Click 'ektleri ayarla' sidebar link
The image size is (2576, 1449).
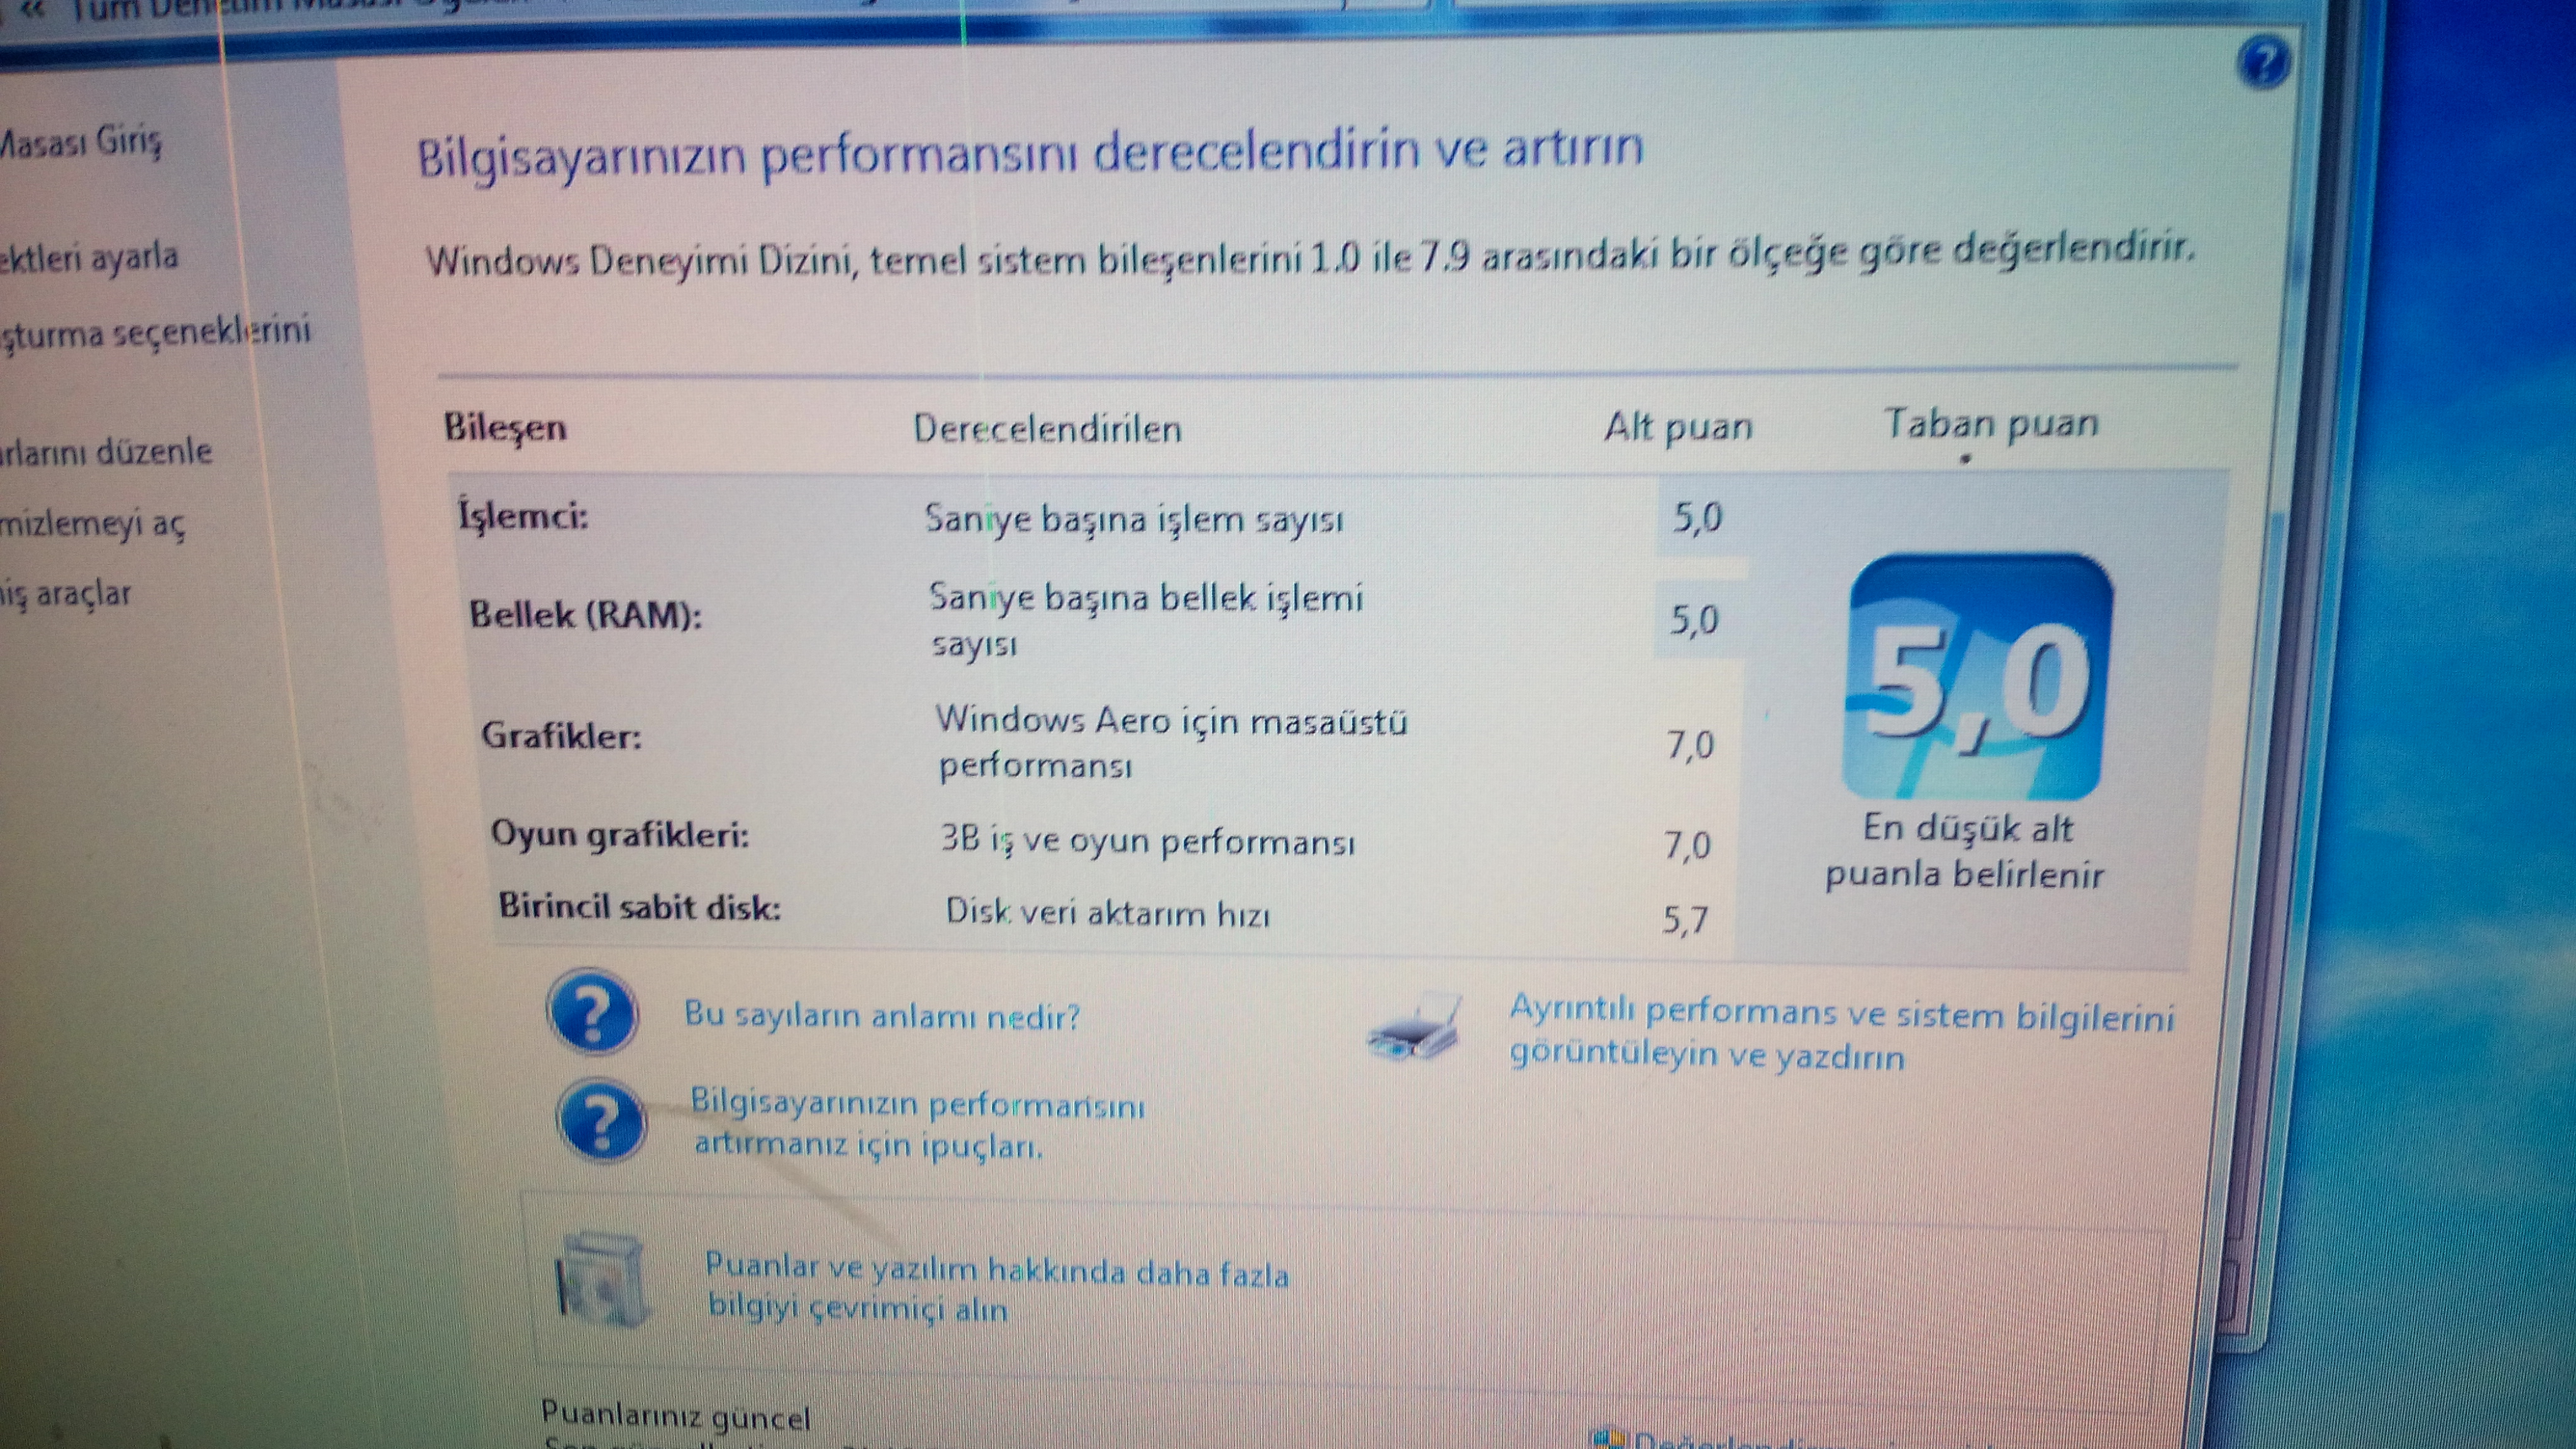(x=89, y=258)
